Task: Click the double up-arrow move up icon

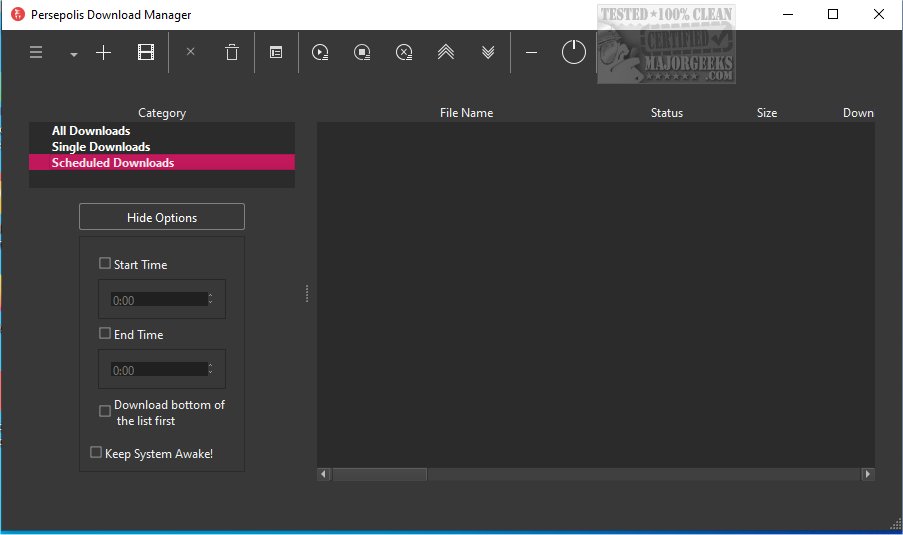Action: click(446, 53)
